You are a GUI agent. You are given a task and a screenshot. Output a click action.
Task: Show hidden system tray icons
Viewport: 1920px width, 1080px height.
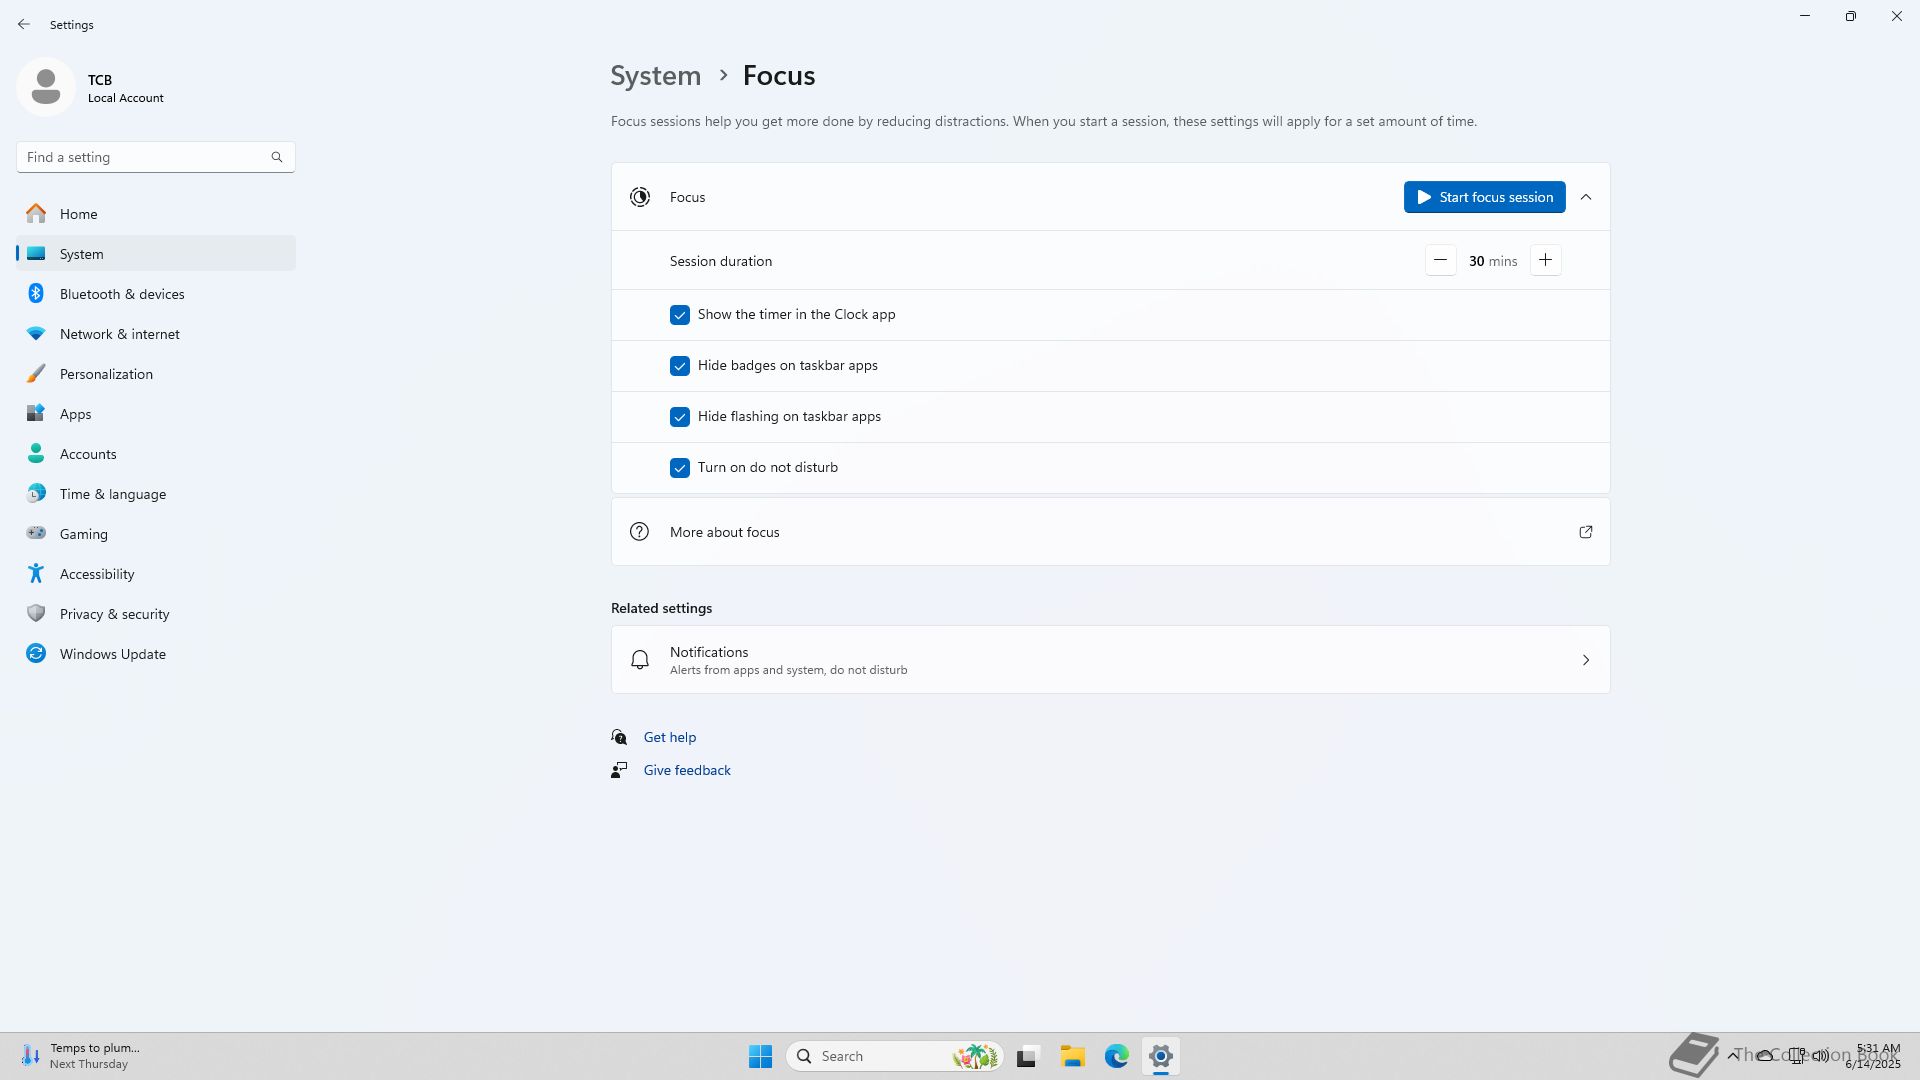click(x=1733, y=1055)
